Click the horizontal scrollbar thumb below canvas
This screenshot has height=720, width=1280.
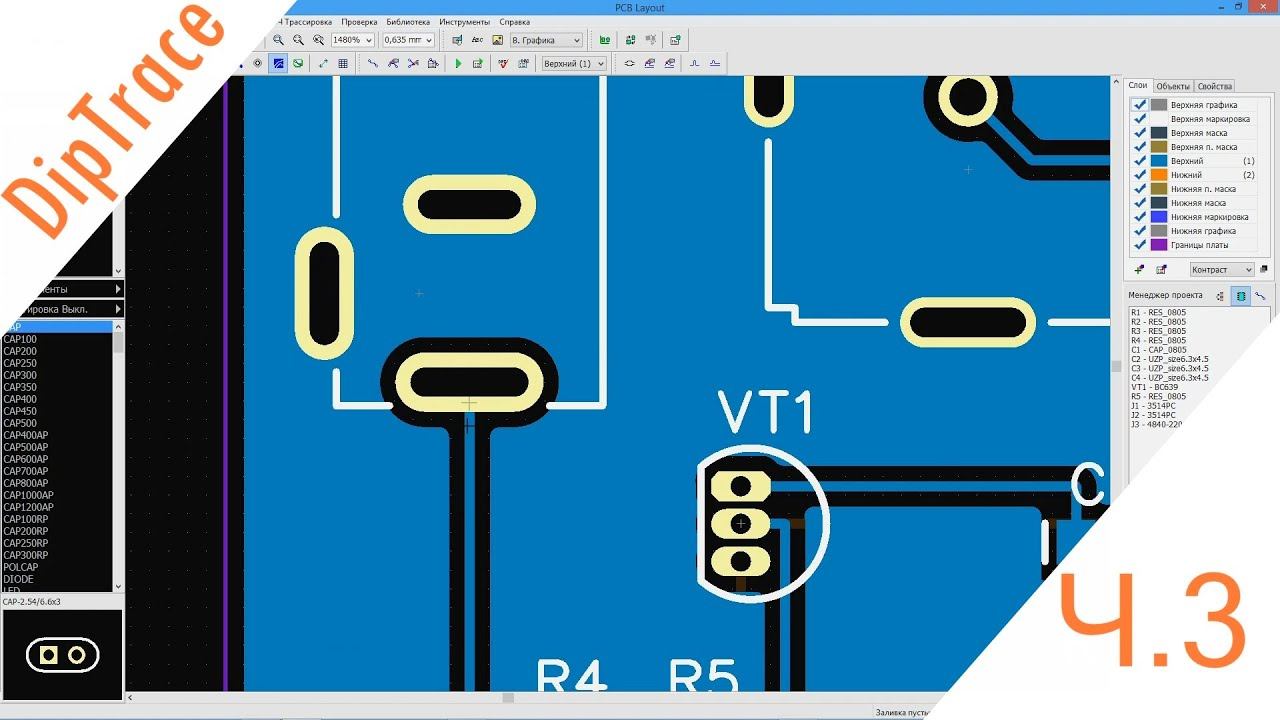click(x=508, y=698)
